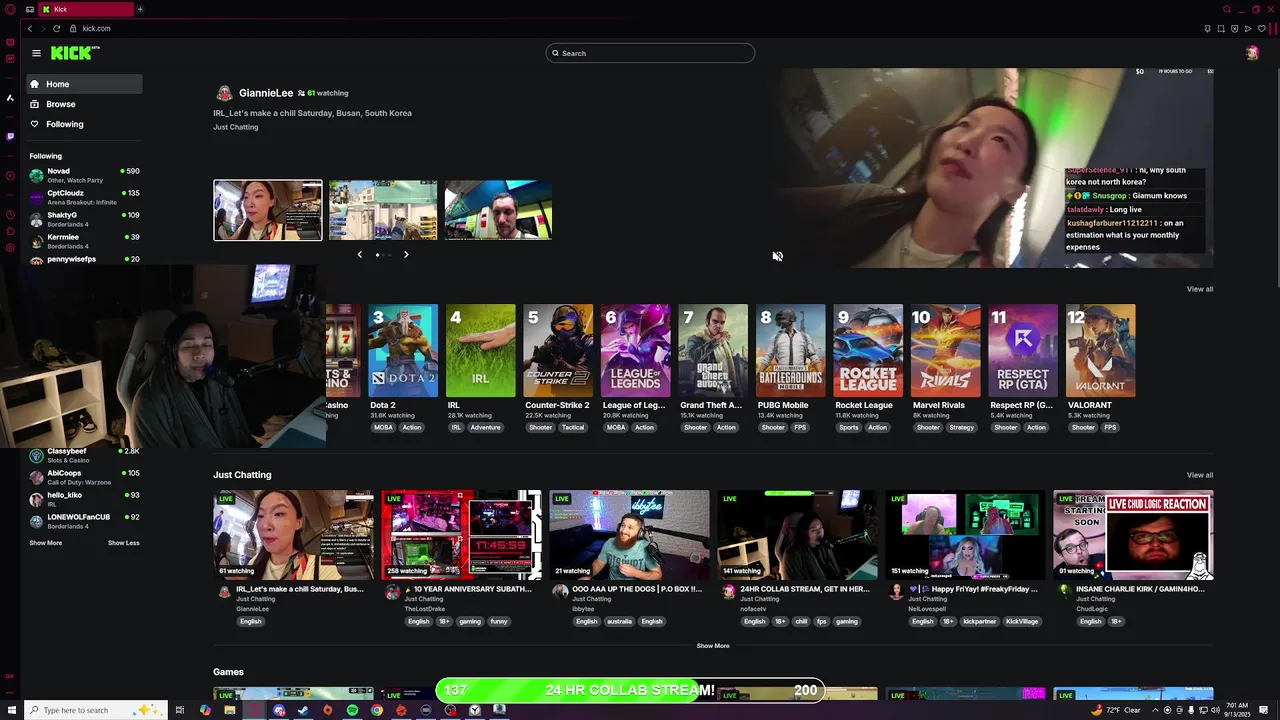Collapse following list with Show Less
Image resolution: width=1280 pixels, height=720 pixels.
click(124, 543)
